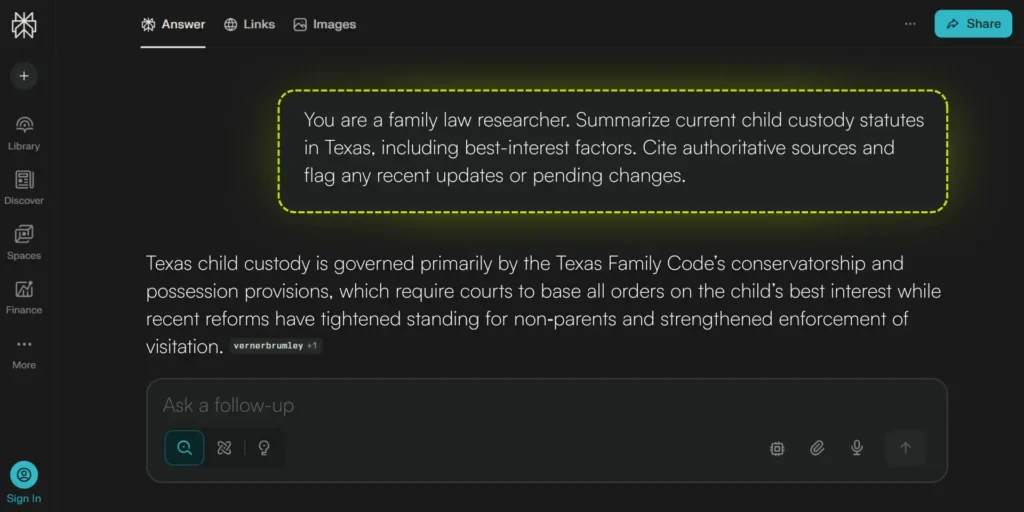Click the Ask a follow-up field

click(x=546, y=406)
